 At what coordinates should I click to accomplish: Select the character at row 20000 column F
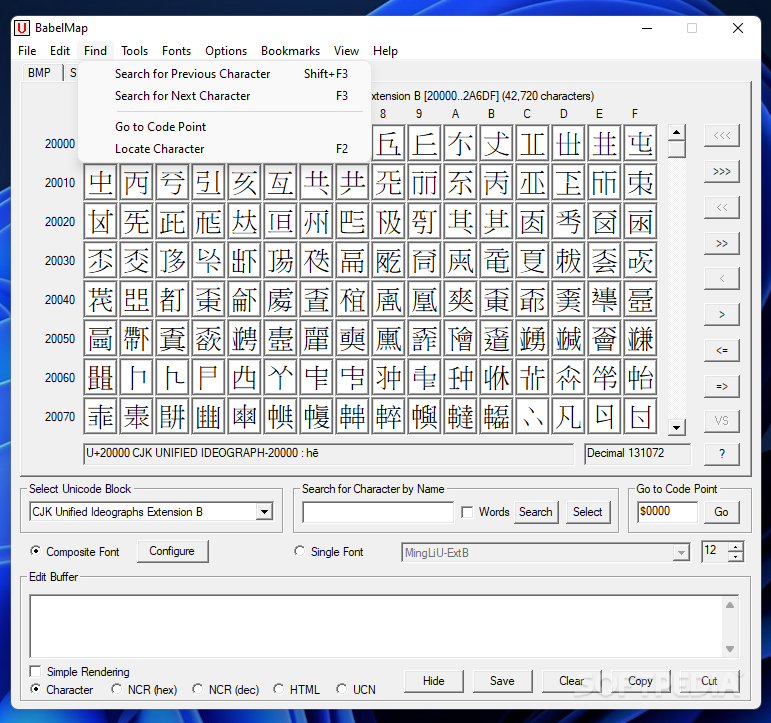[640, 144]
